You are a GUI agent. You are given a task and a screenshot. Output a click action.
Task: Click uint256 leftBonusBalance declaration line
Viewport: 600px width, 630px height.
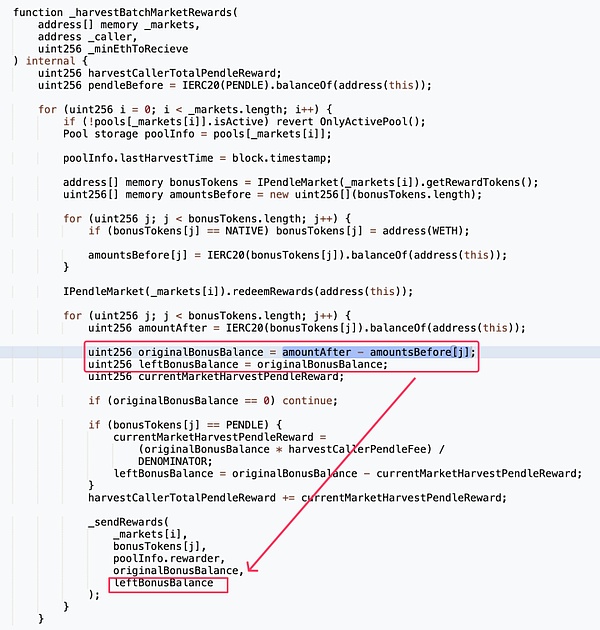pos(238,364)
